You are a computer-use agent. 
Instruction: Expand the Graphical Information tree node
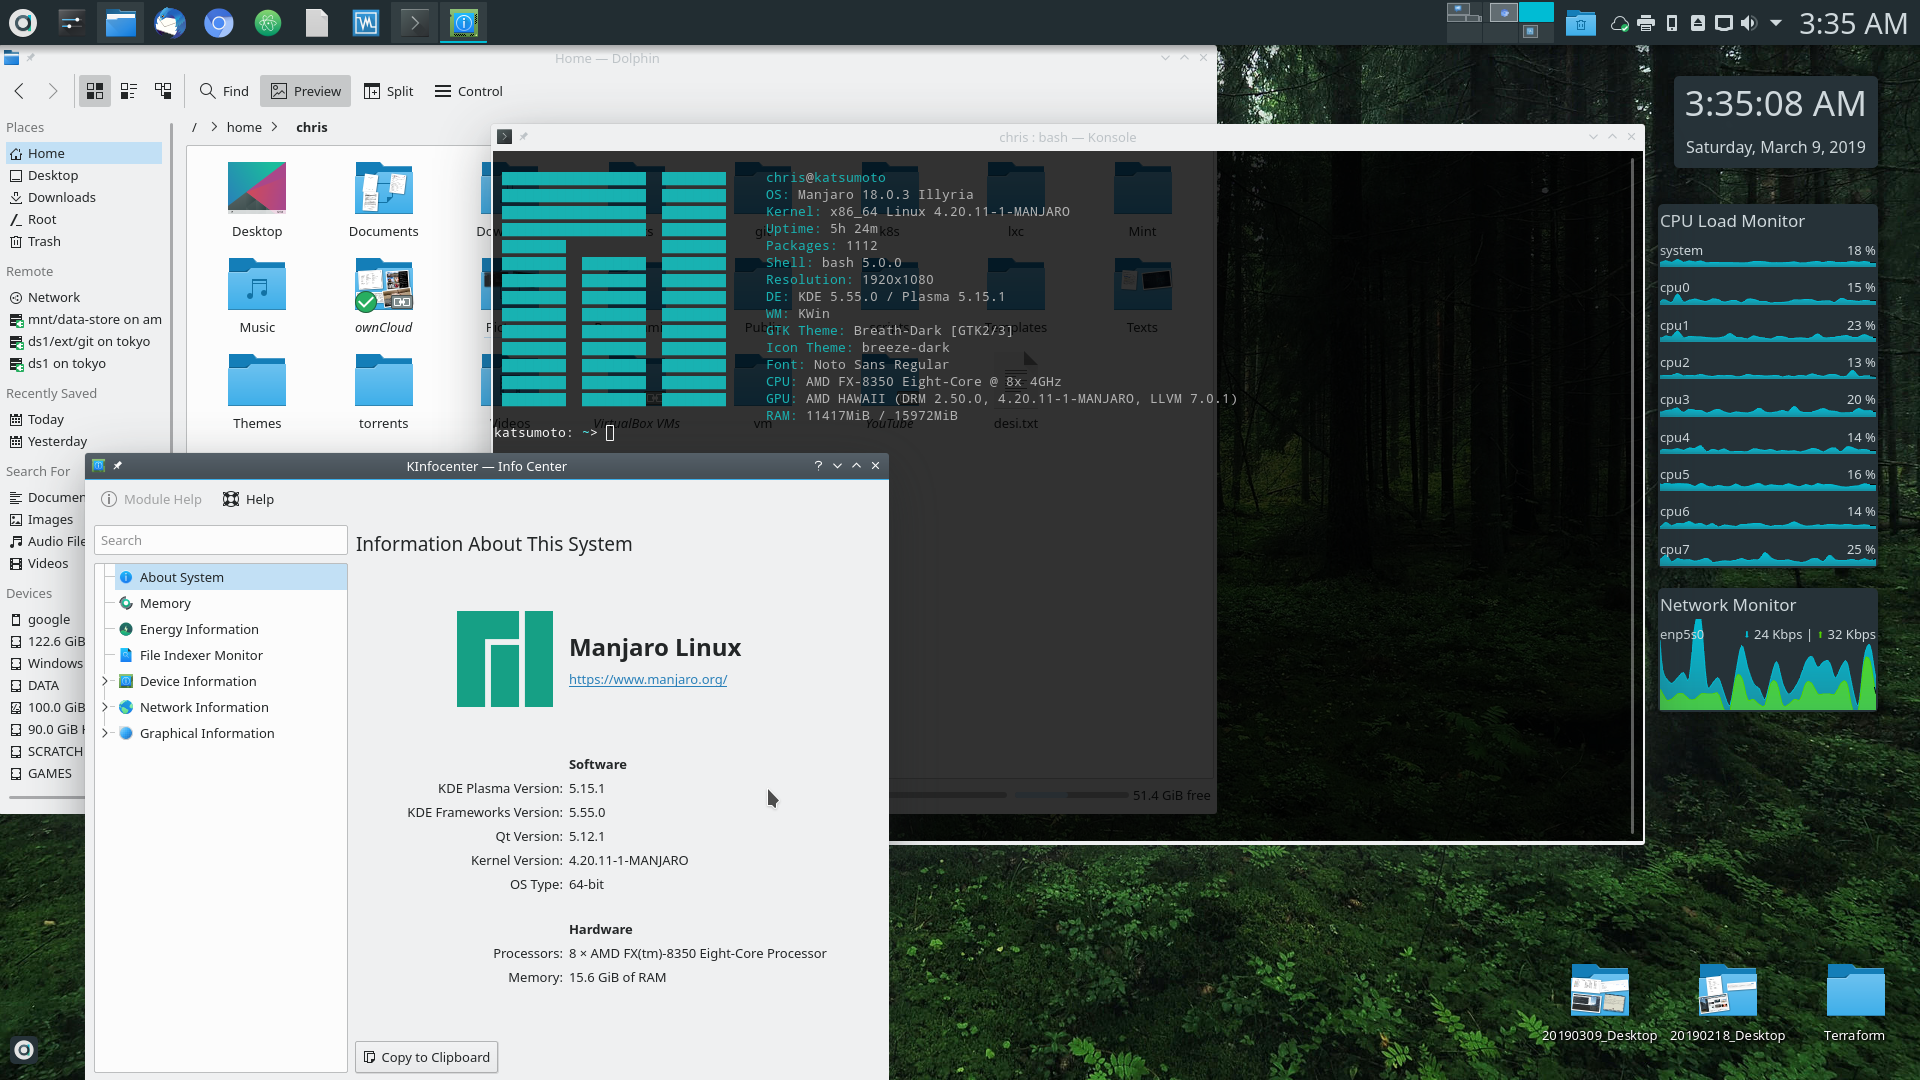coord(105,733)
